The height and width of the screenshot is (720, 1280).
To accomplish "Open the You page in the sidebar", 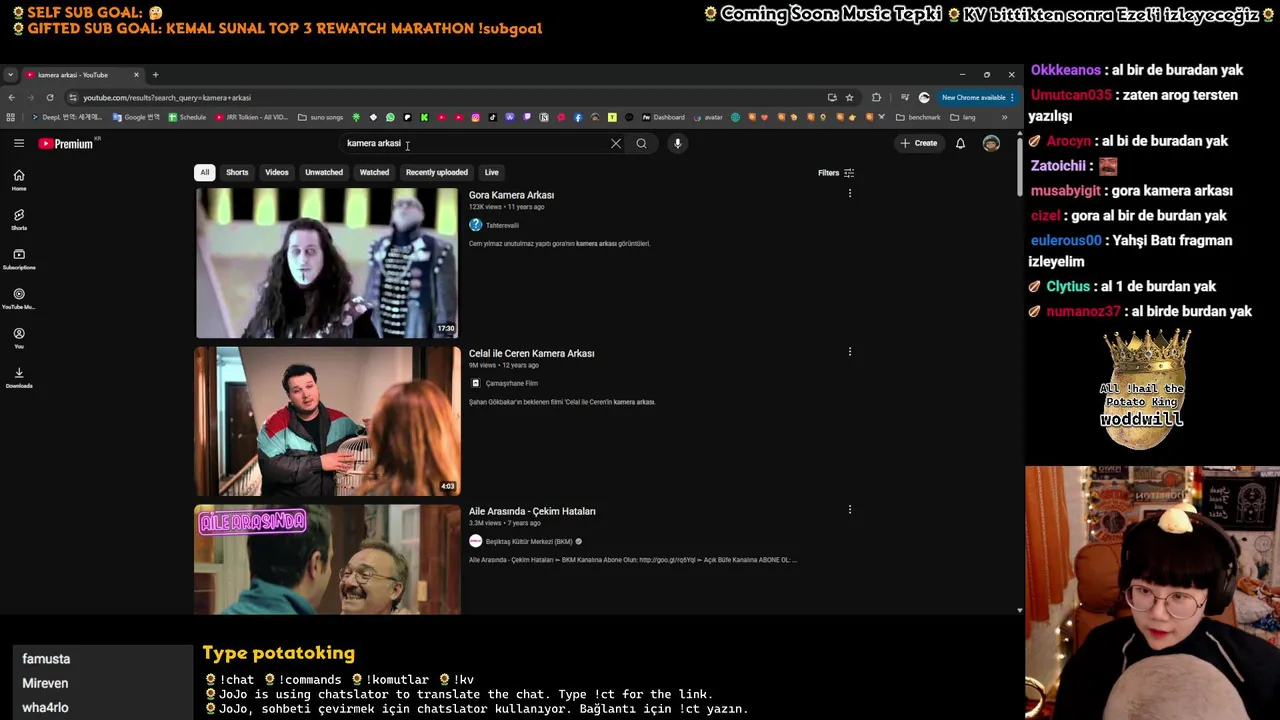I will 19,338.
